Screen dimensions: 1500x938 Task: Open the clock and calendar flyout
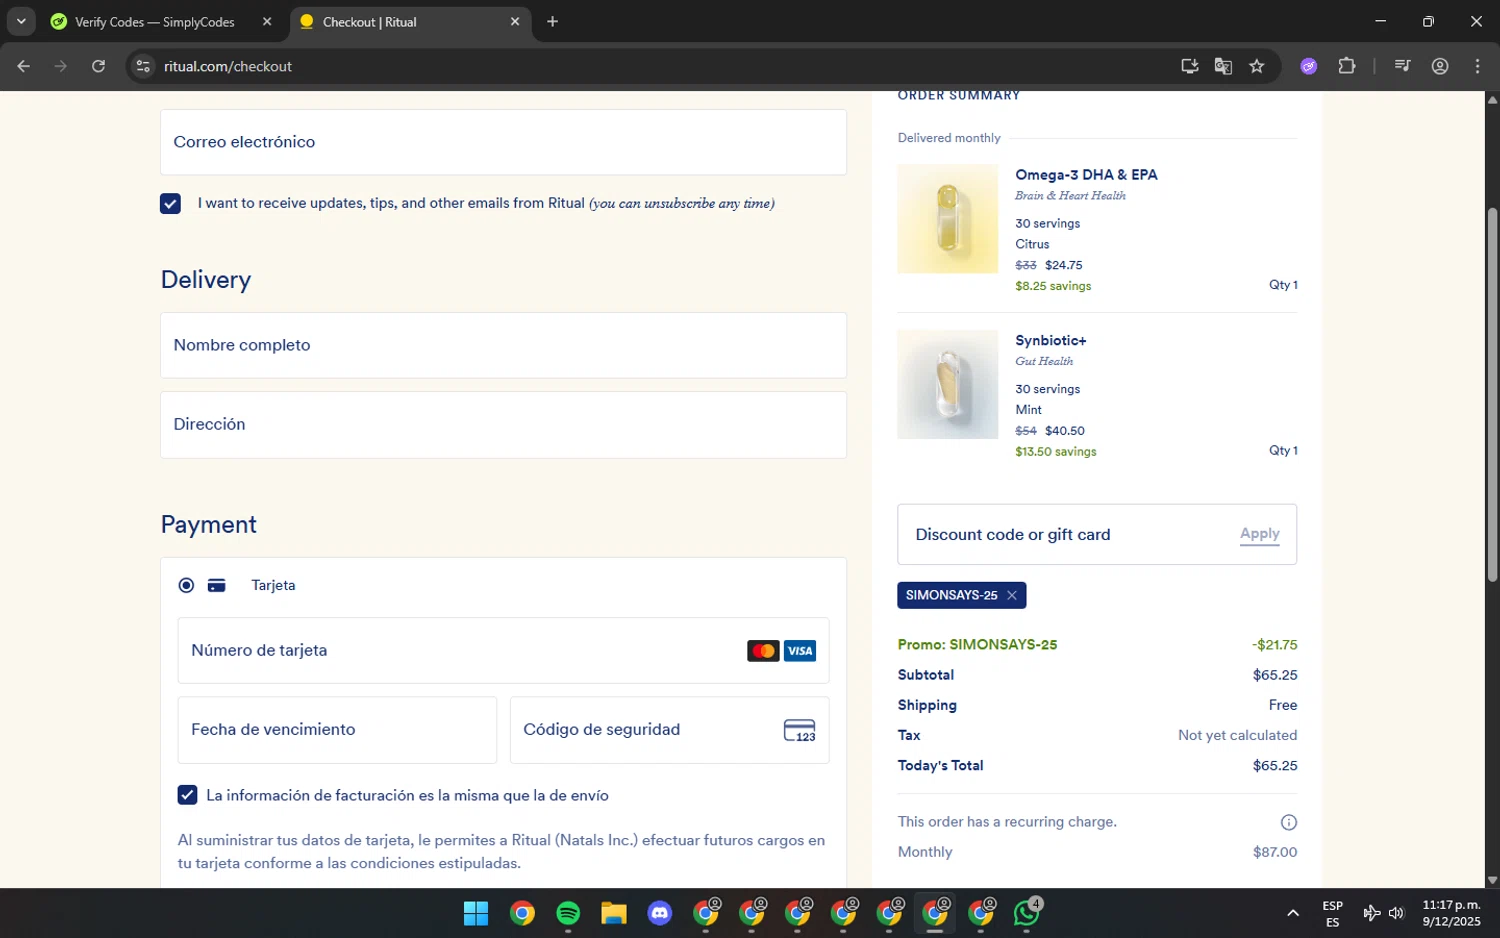[x=1451, y=913]
